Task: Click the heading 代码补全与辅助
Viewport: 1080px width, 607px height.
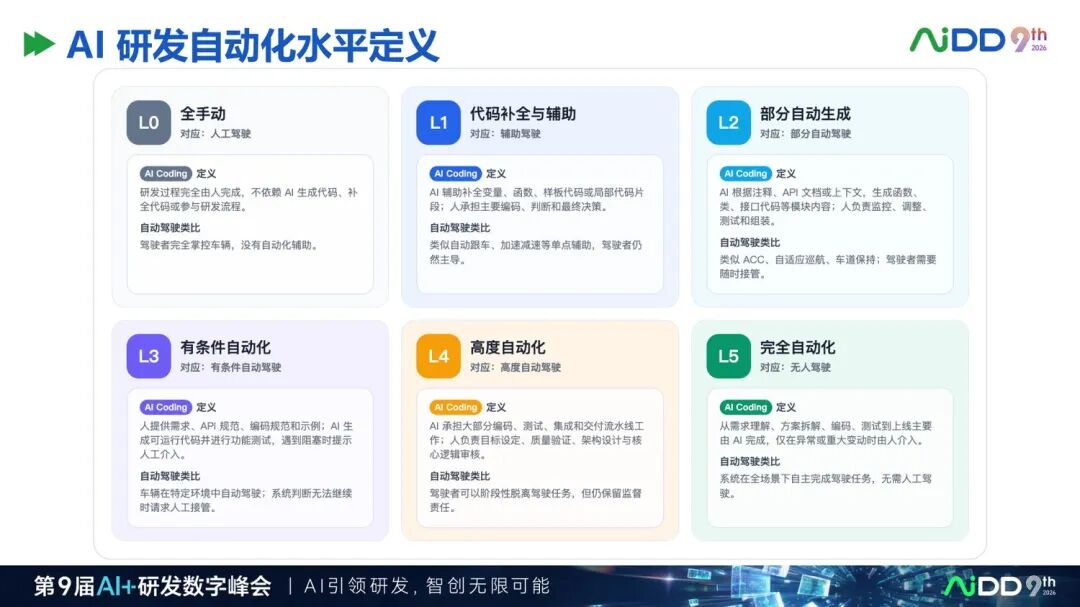Action: (523, 114)
